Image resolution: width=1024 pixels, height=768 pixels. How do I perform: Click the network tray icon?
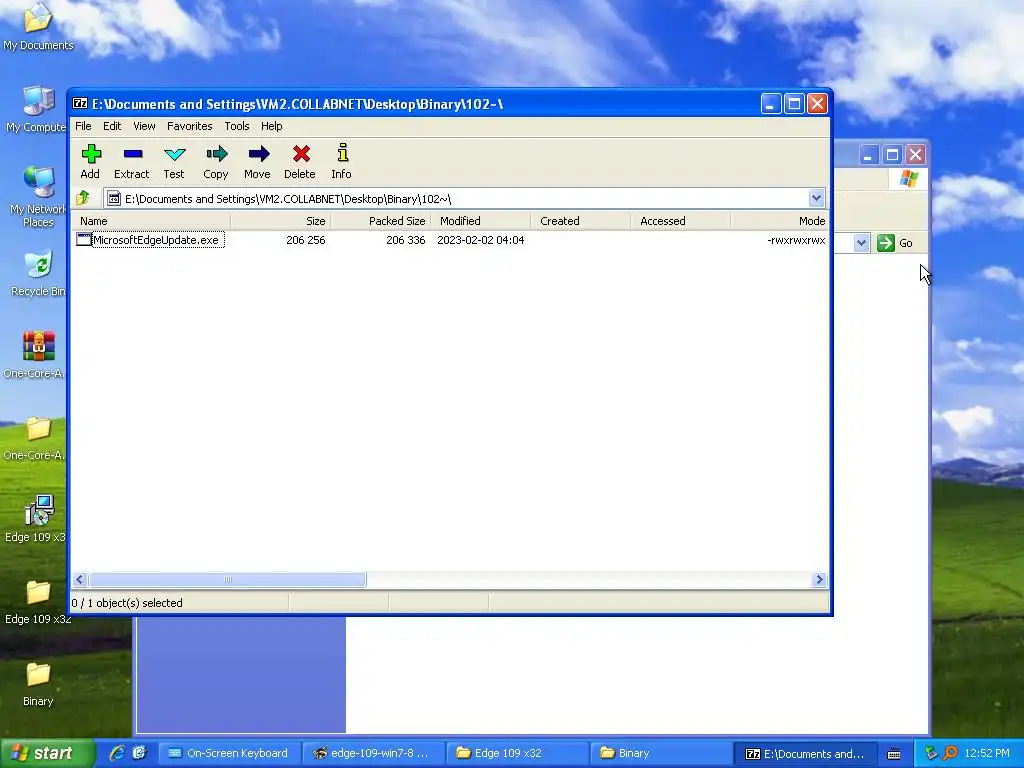click(931, 753)
